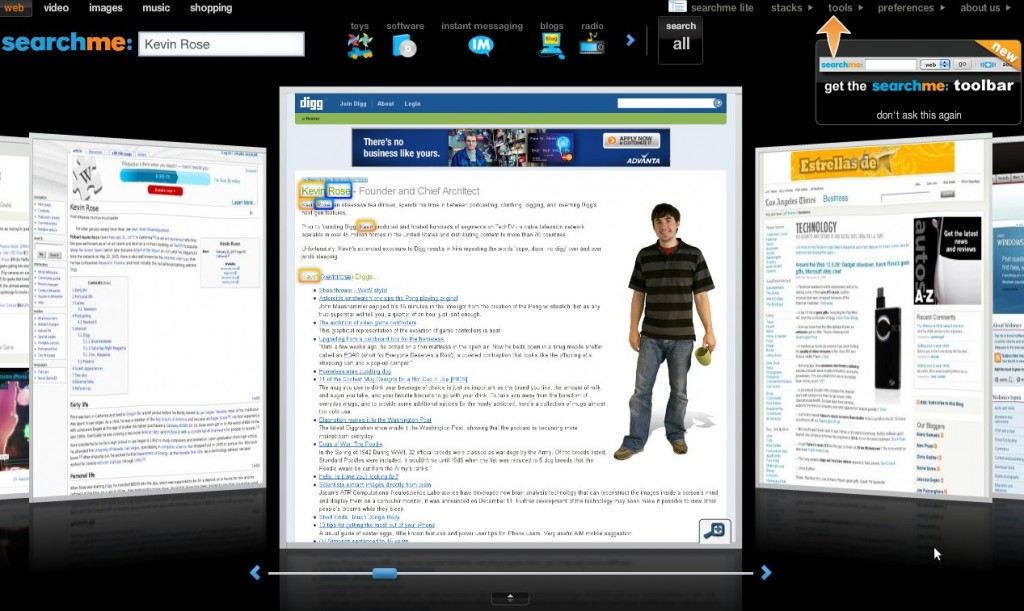
Task: Click the results slider track right side
Action: (x=575, y=573)
